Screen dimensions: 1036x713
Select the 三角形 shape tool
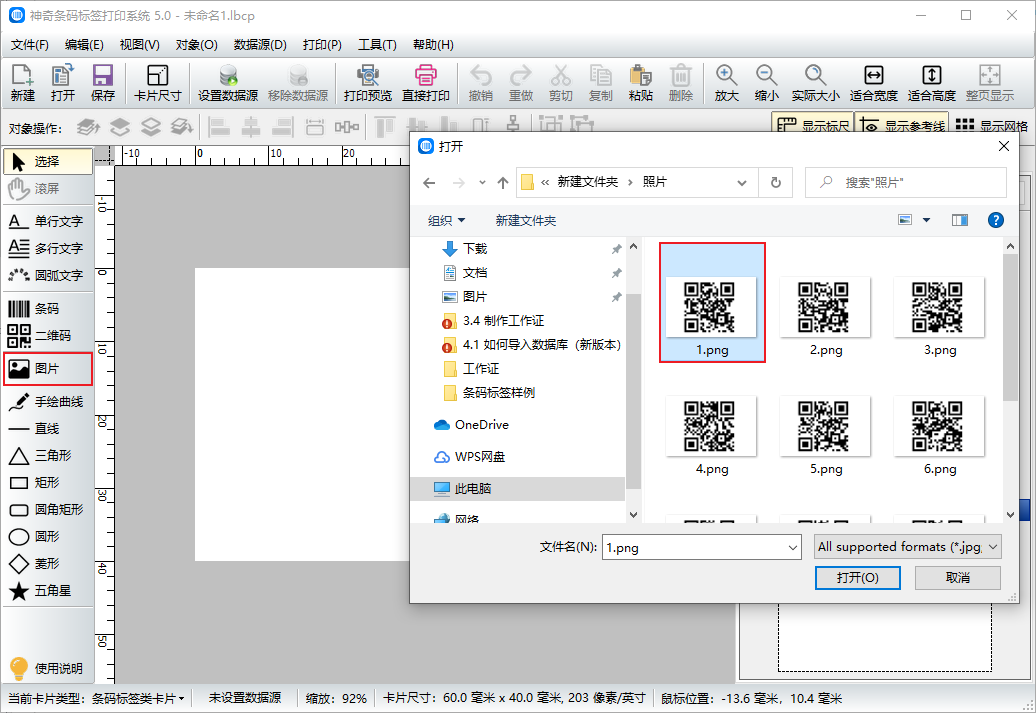pos(48,455)
